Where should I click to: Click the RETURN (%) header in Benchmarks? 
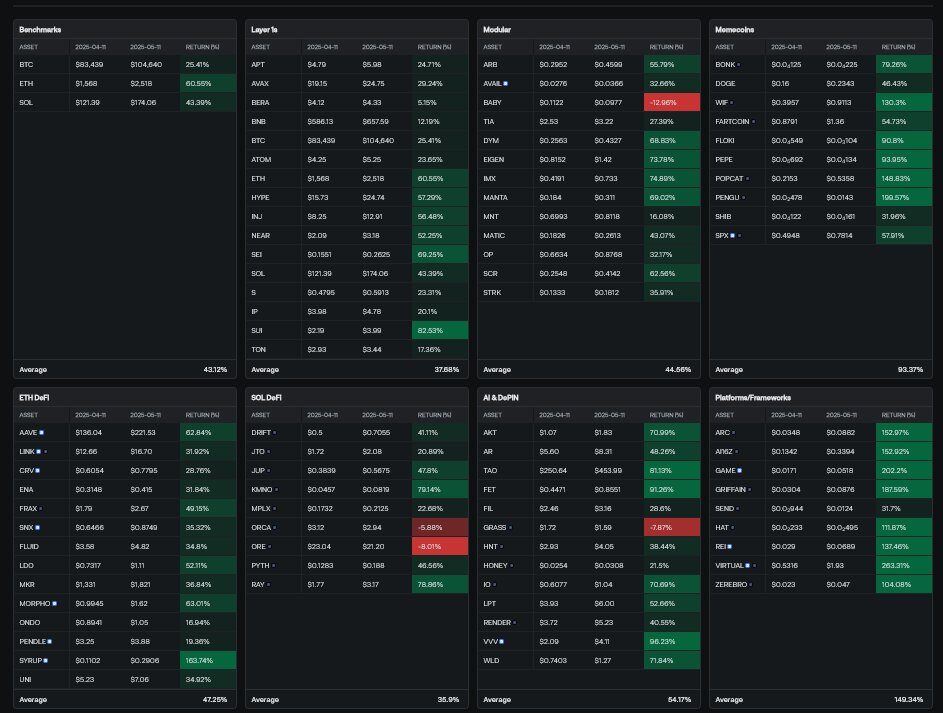pyautogui.click(x=202, y=47)
